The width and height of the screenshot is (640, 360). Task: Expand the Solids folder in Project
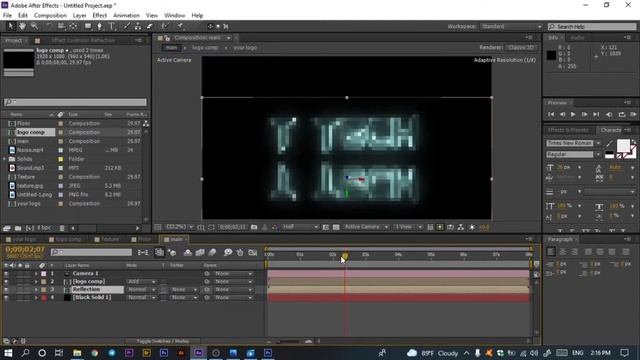click(x=5, y=159)
